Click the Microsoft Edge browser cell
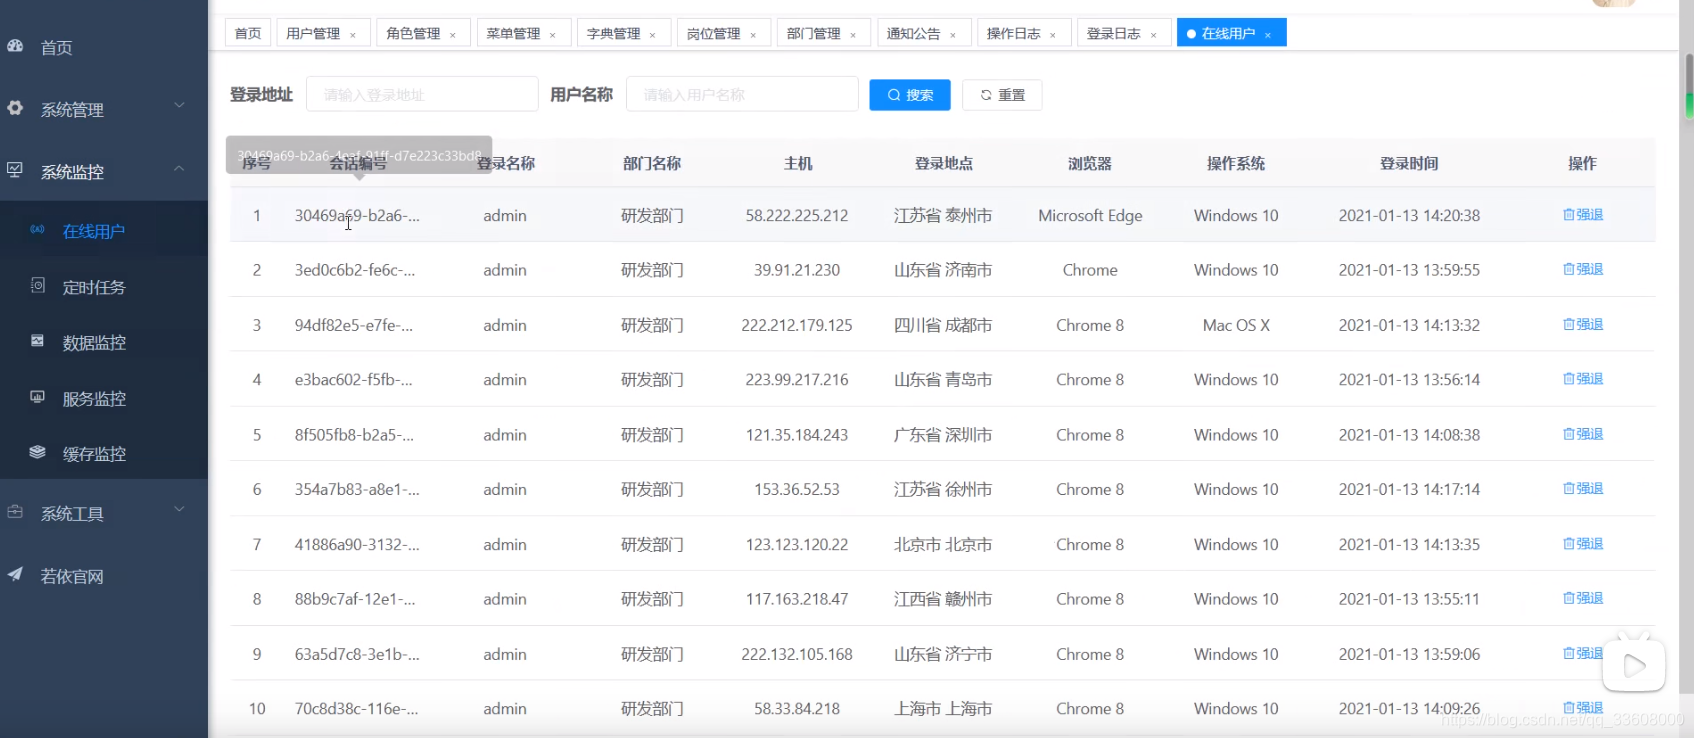The width and height of the screenshot is (1694, 738). coord(1090,215)
